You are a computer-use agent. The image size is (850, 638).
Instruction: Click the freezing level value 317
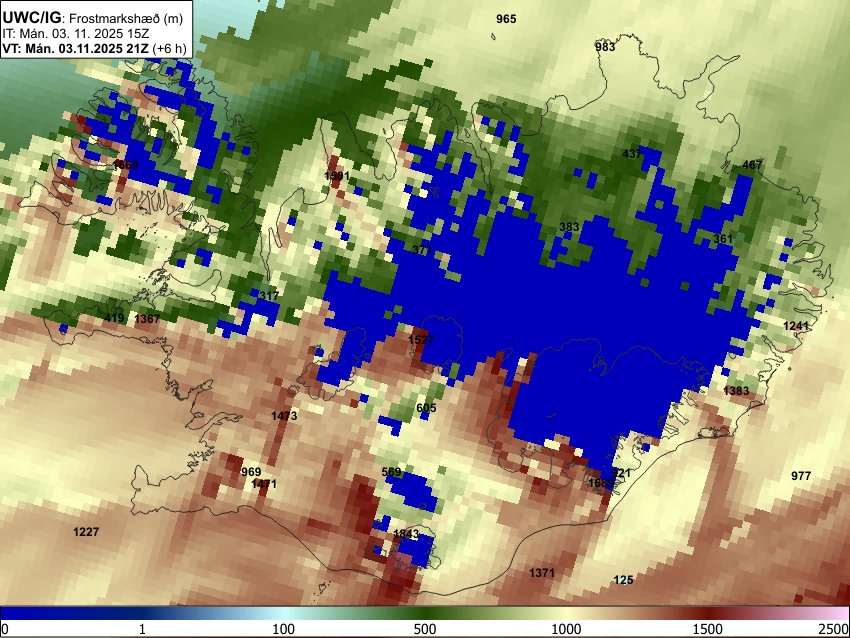pos(269,296)
